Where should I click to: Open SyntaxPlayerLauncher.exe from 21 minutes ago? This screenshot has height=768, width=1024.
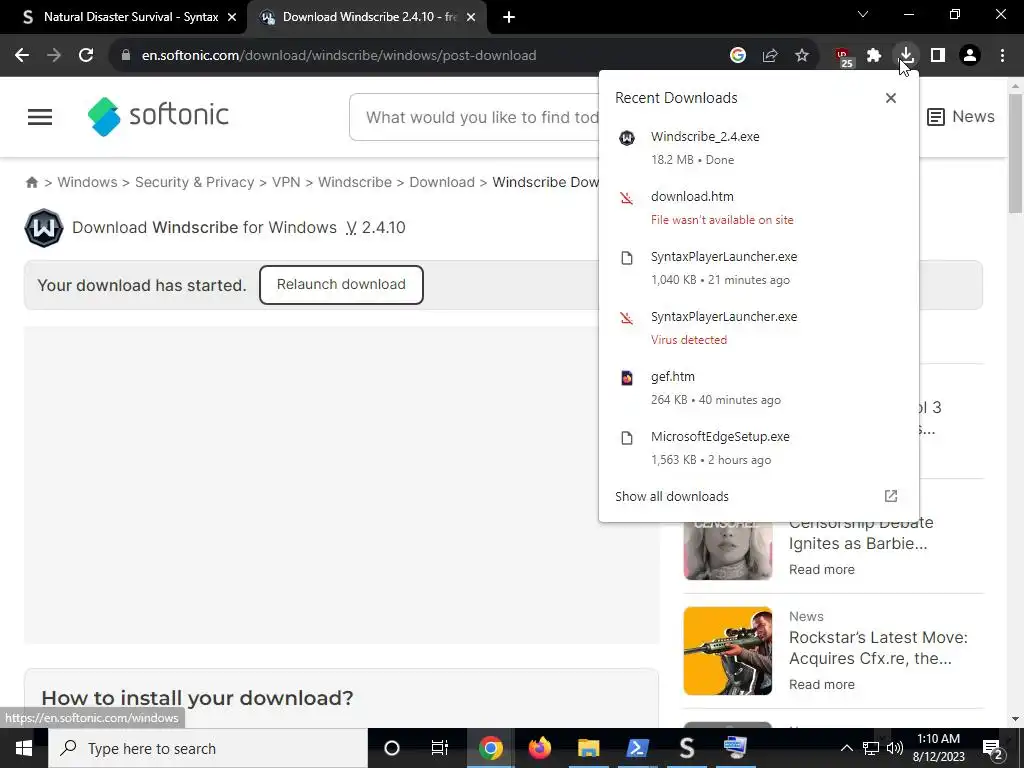[x=758, y=268]
